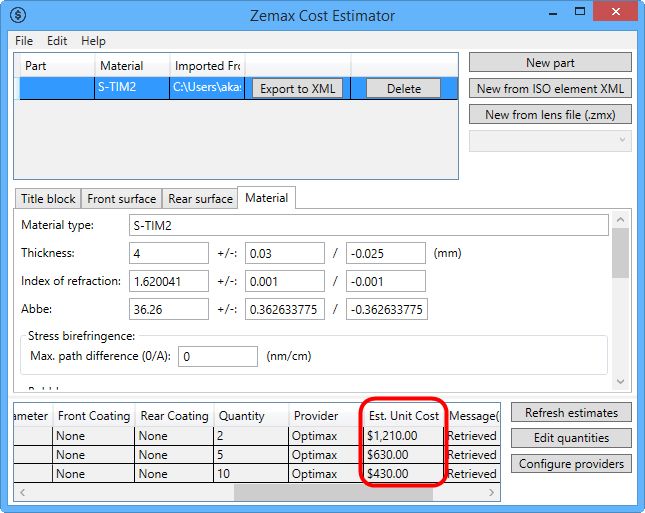This screenshot has height=513, width=645.
Task: Click the Zemax Cost Estimator app icon
Action: click(18, 15)
